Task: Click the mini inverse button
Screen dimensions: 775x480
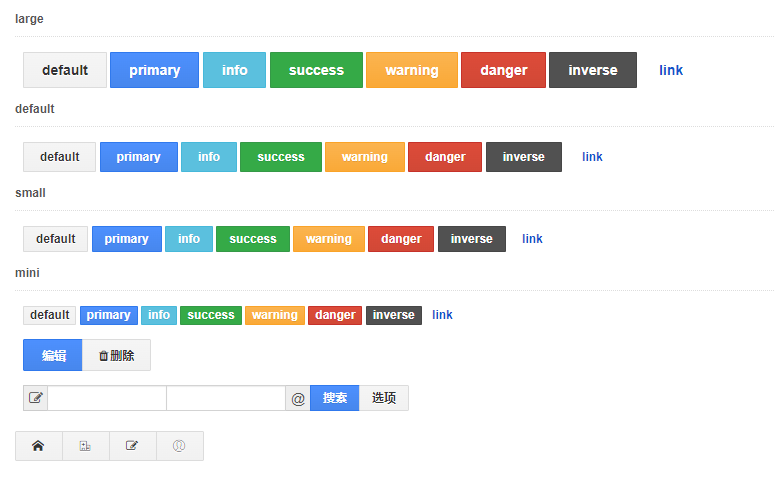Action: pos(393,315)
